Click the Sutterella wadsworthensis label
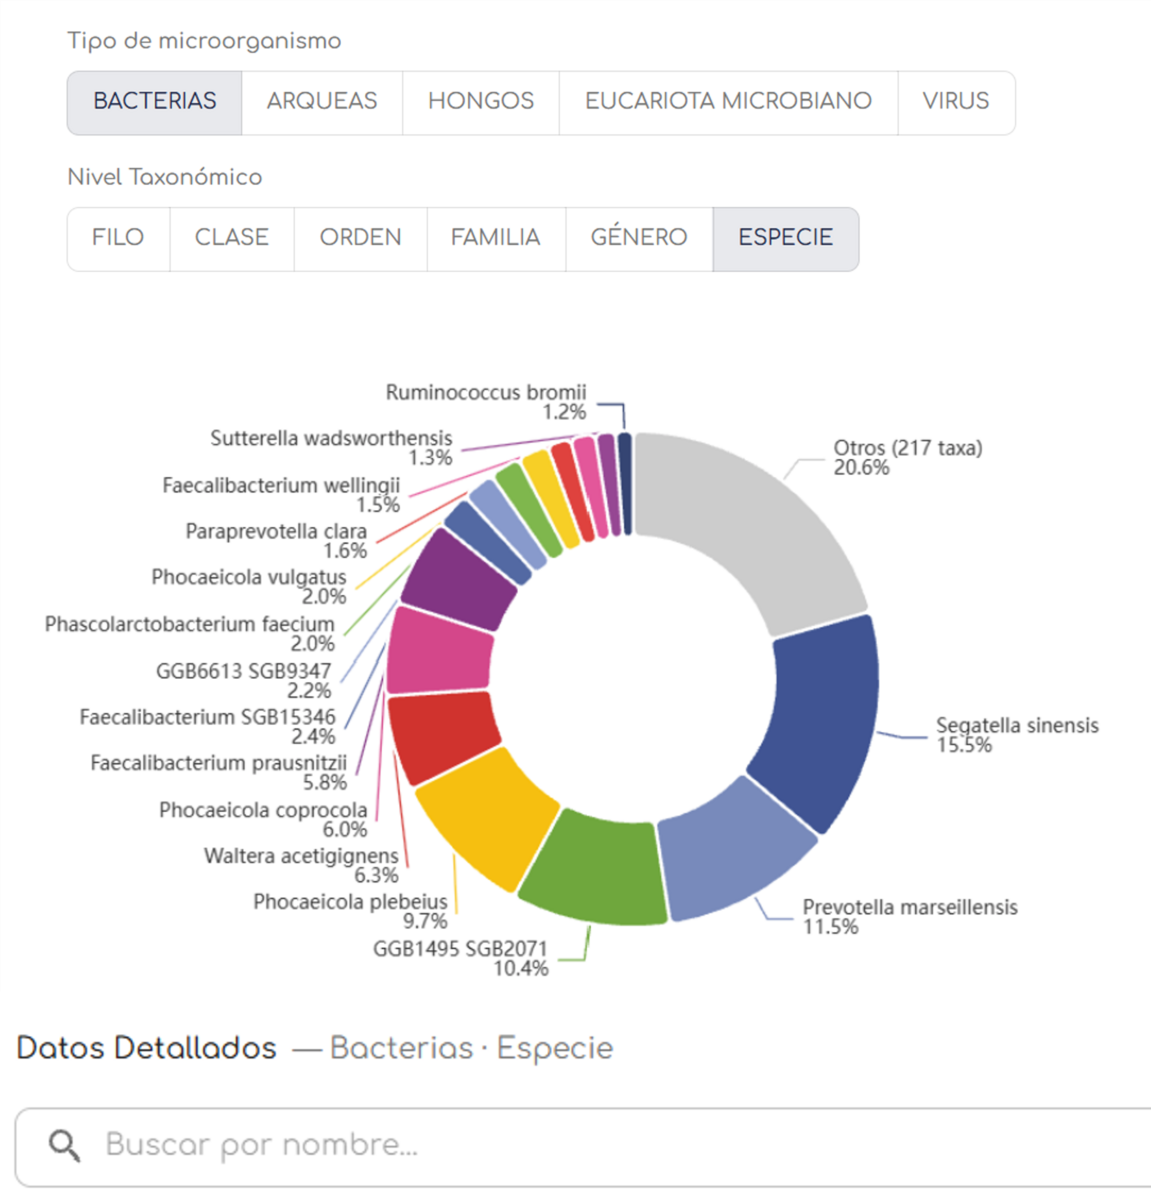 pos(331,447)
